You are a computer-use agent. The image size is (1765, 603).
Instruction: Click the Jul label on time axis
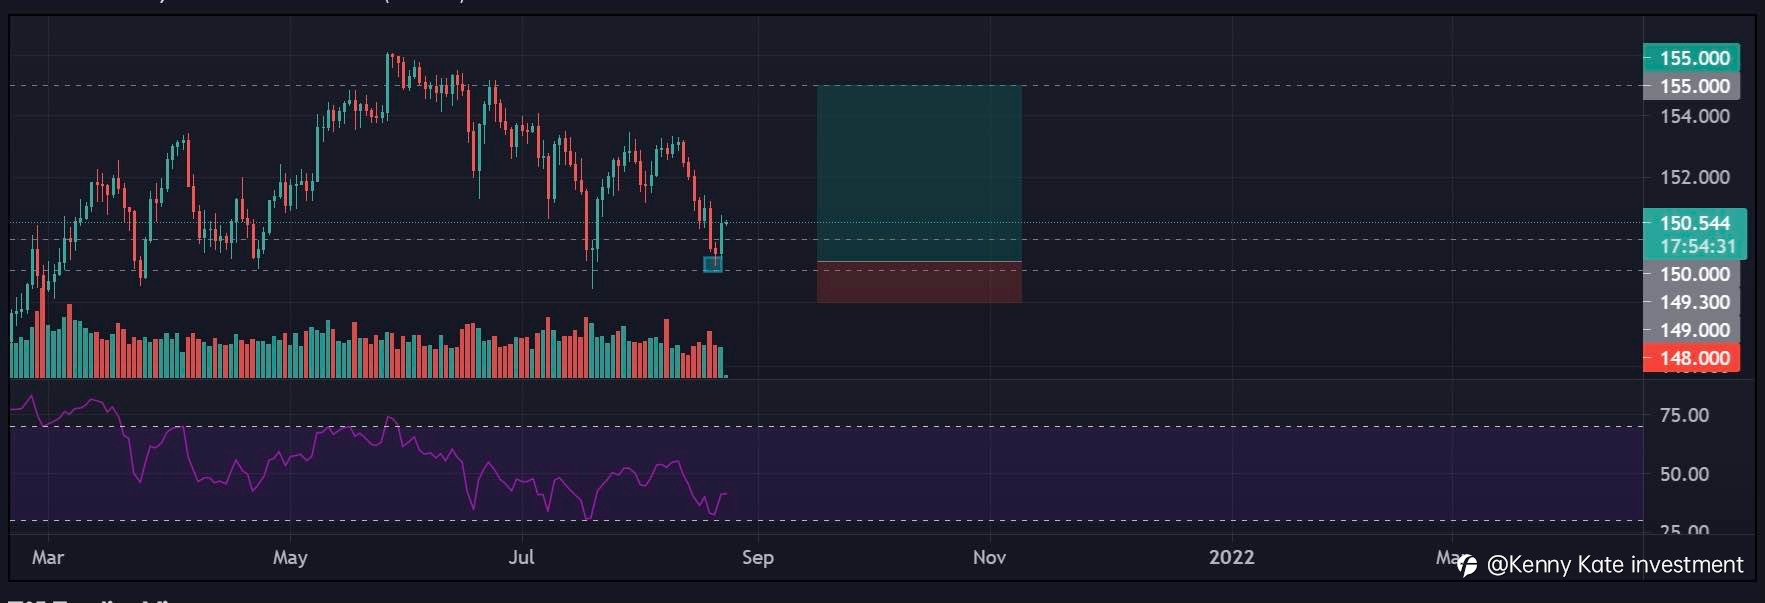click(521, 557)
